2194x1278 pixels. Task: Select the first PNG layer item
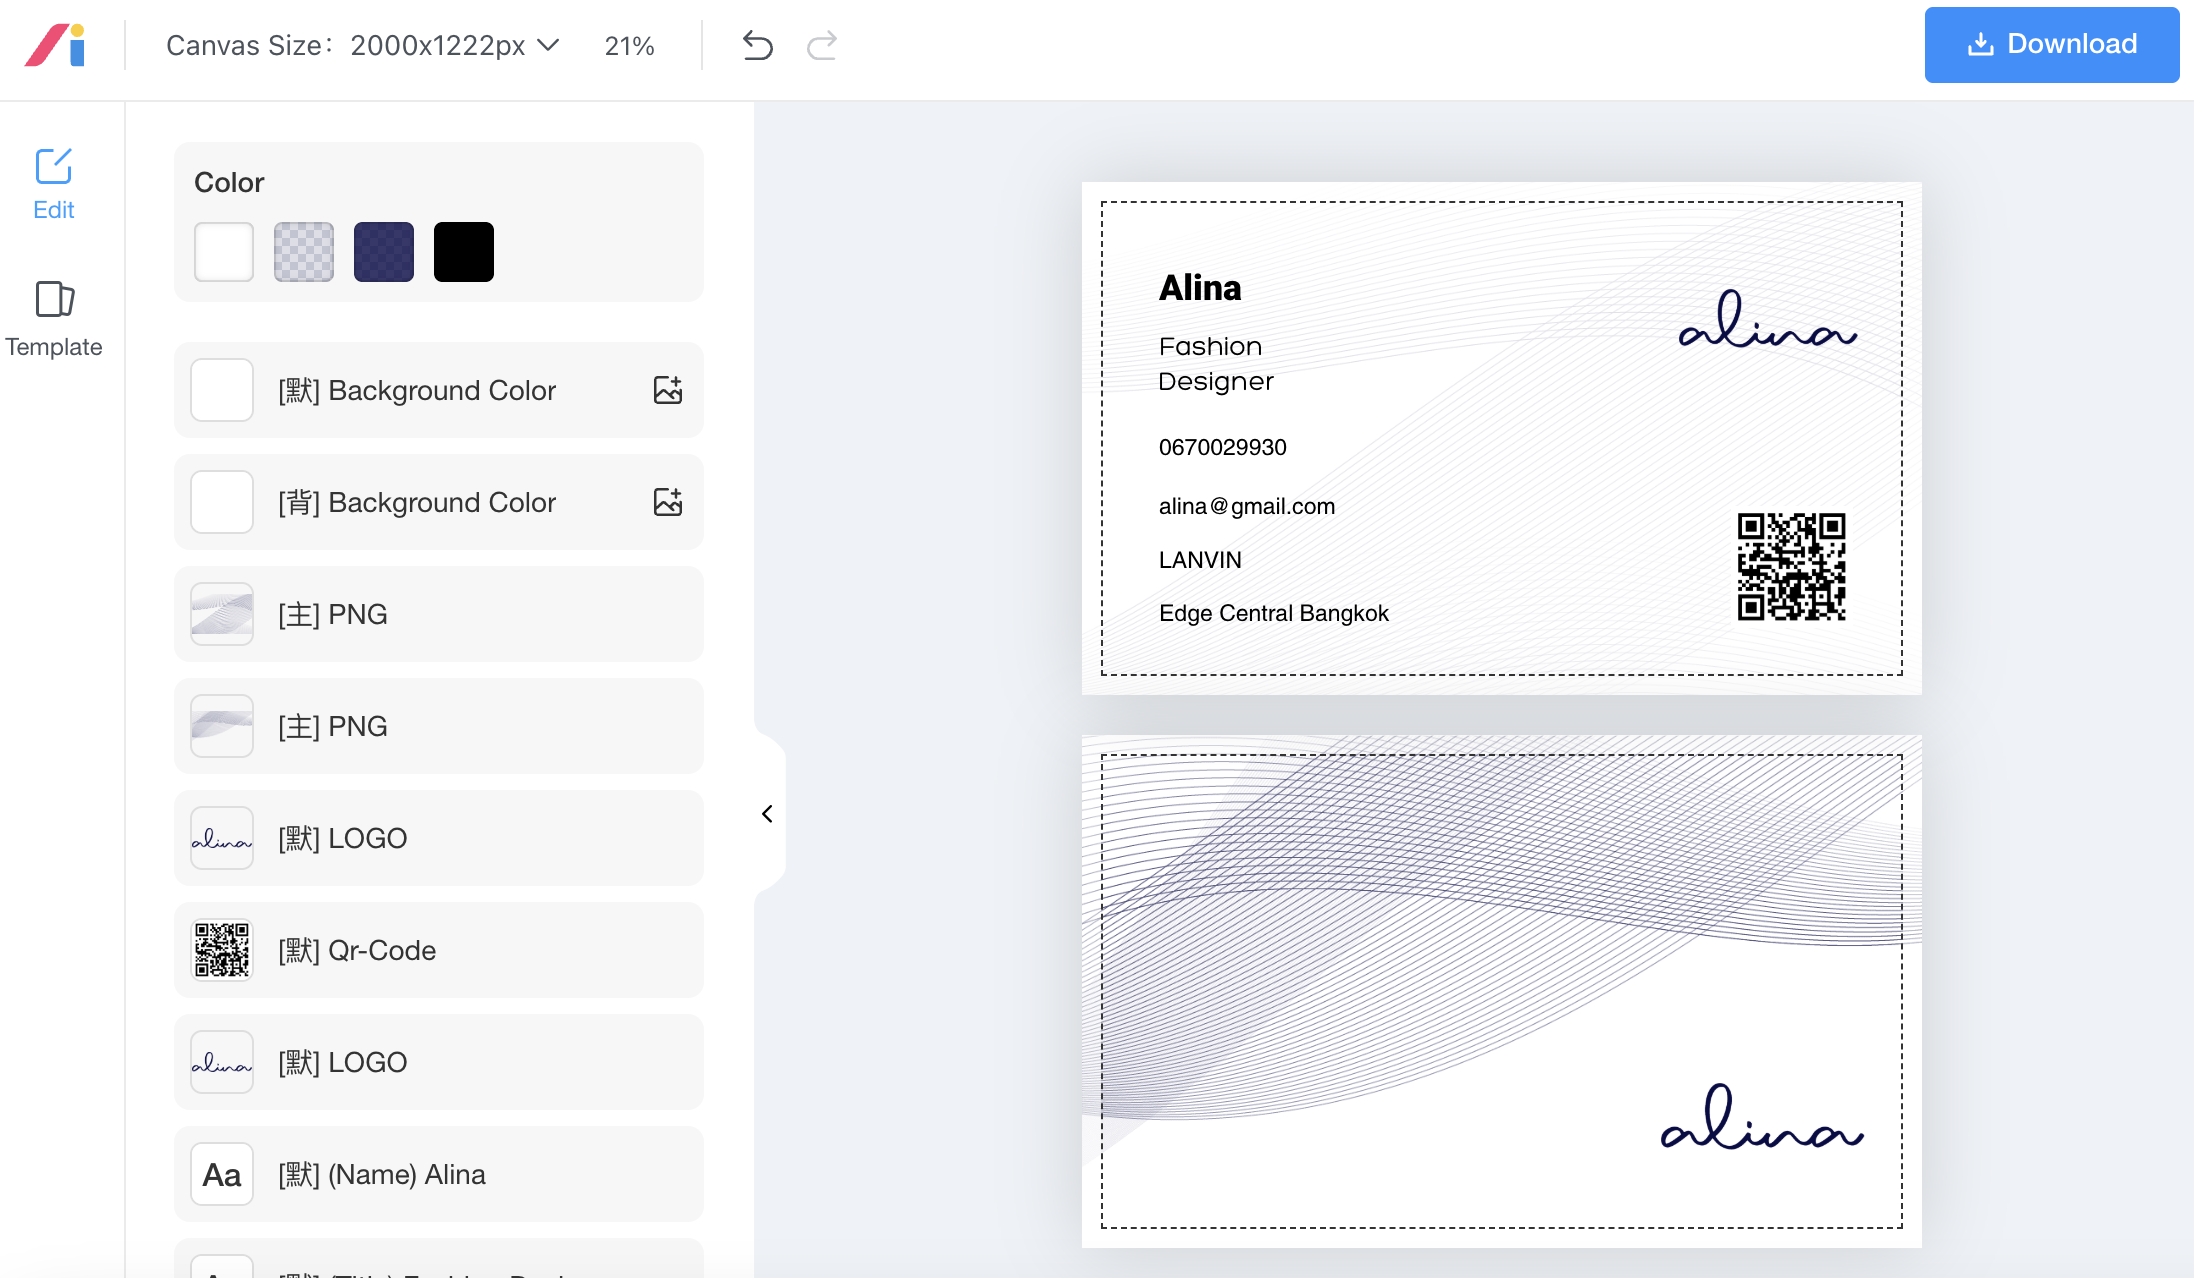pos(438,614)
